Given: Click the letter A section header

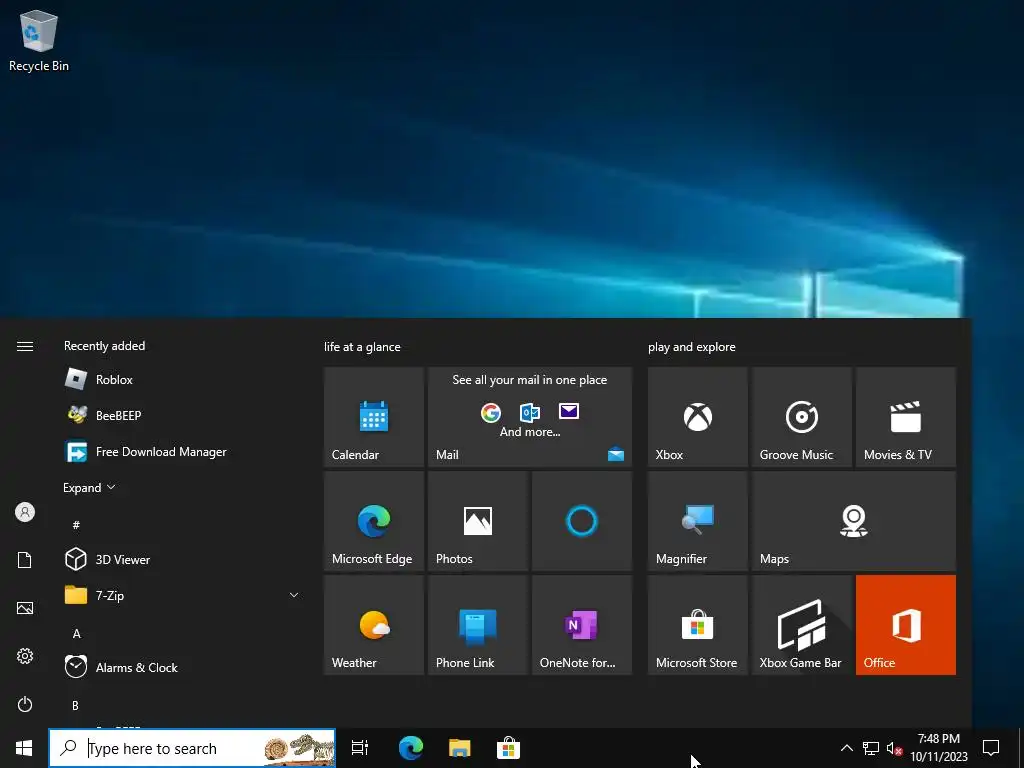Looking at the screenshot, I should coord(76,633).
